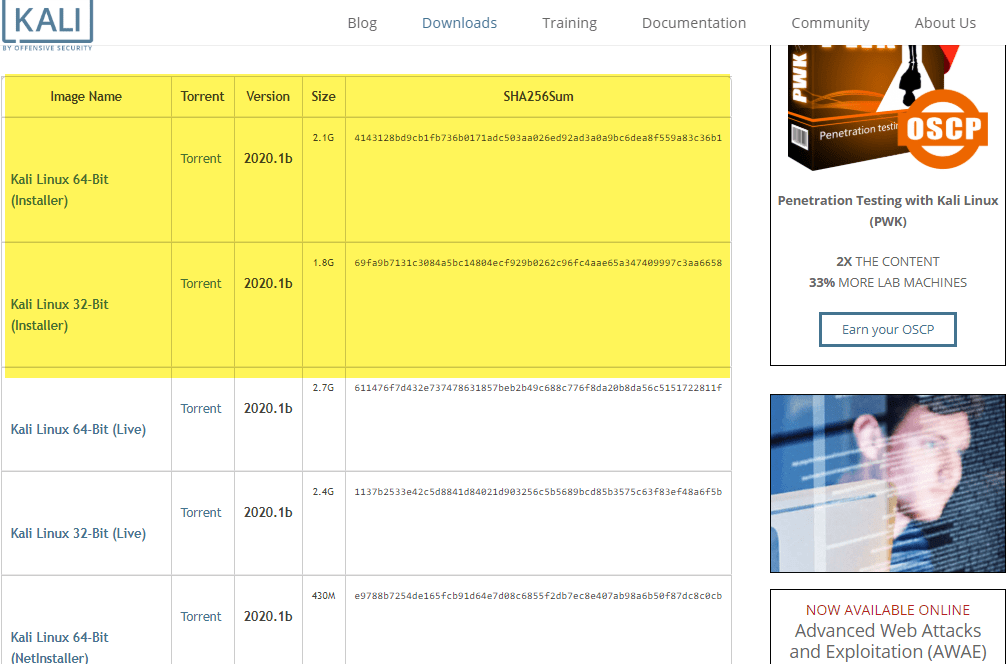Click the Image Name column header

[x=86, y=96]
